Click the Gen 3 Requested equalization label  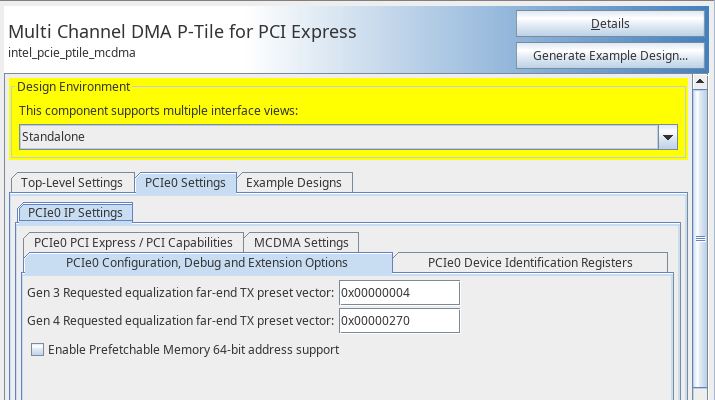[x=180, y=292]
